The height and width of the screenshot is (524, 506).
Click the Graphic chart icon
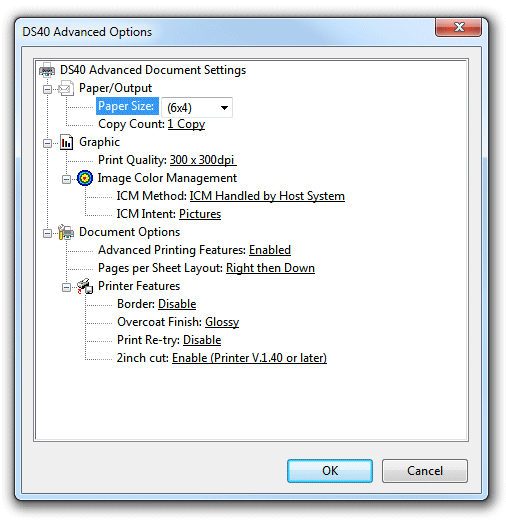(x=66, y=142)
